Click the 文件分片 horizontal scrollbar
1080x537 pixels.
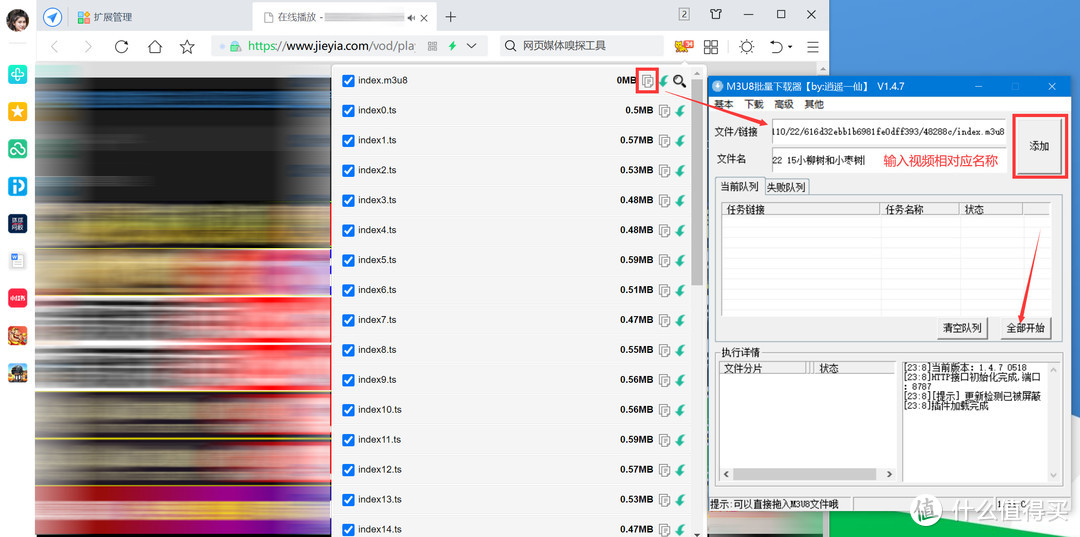coord(807,474)
